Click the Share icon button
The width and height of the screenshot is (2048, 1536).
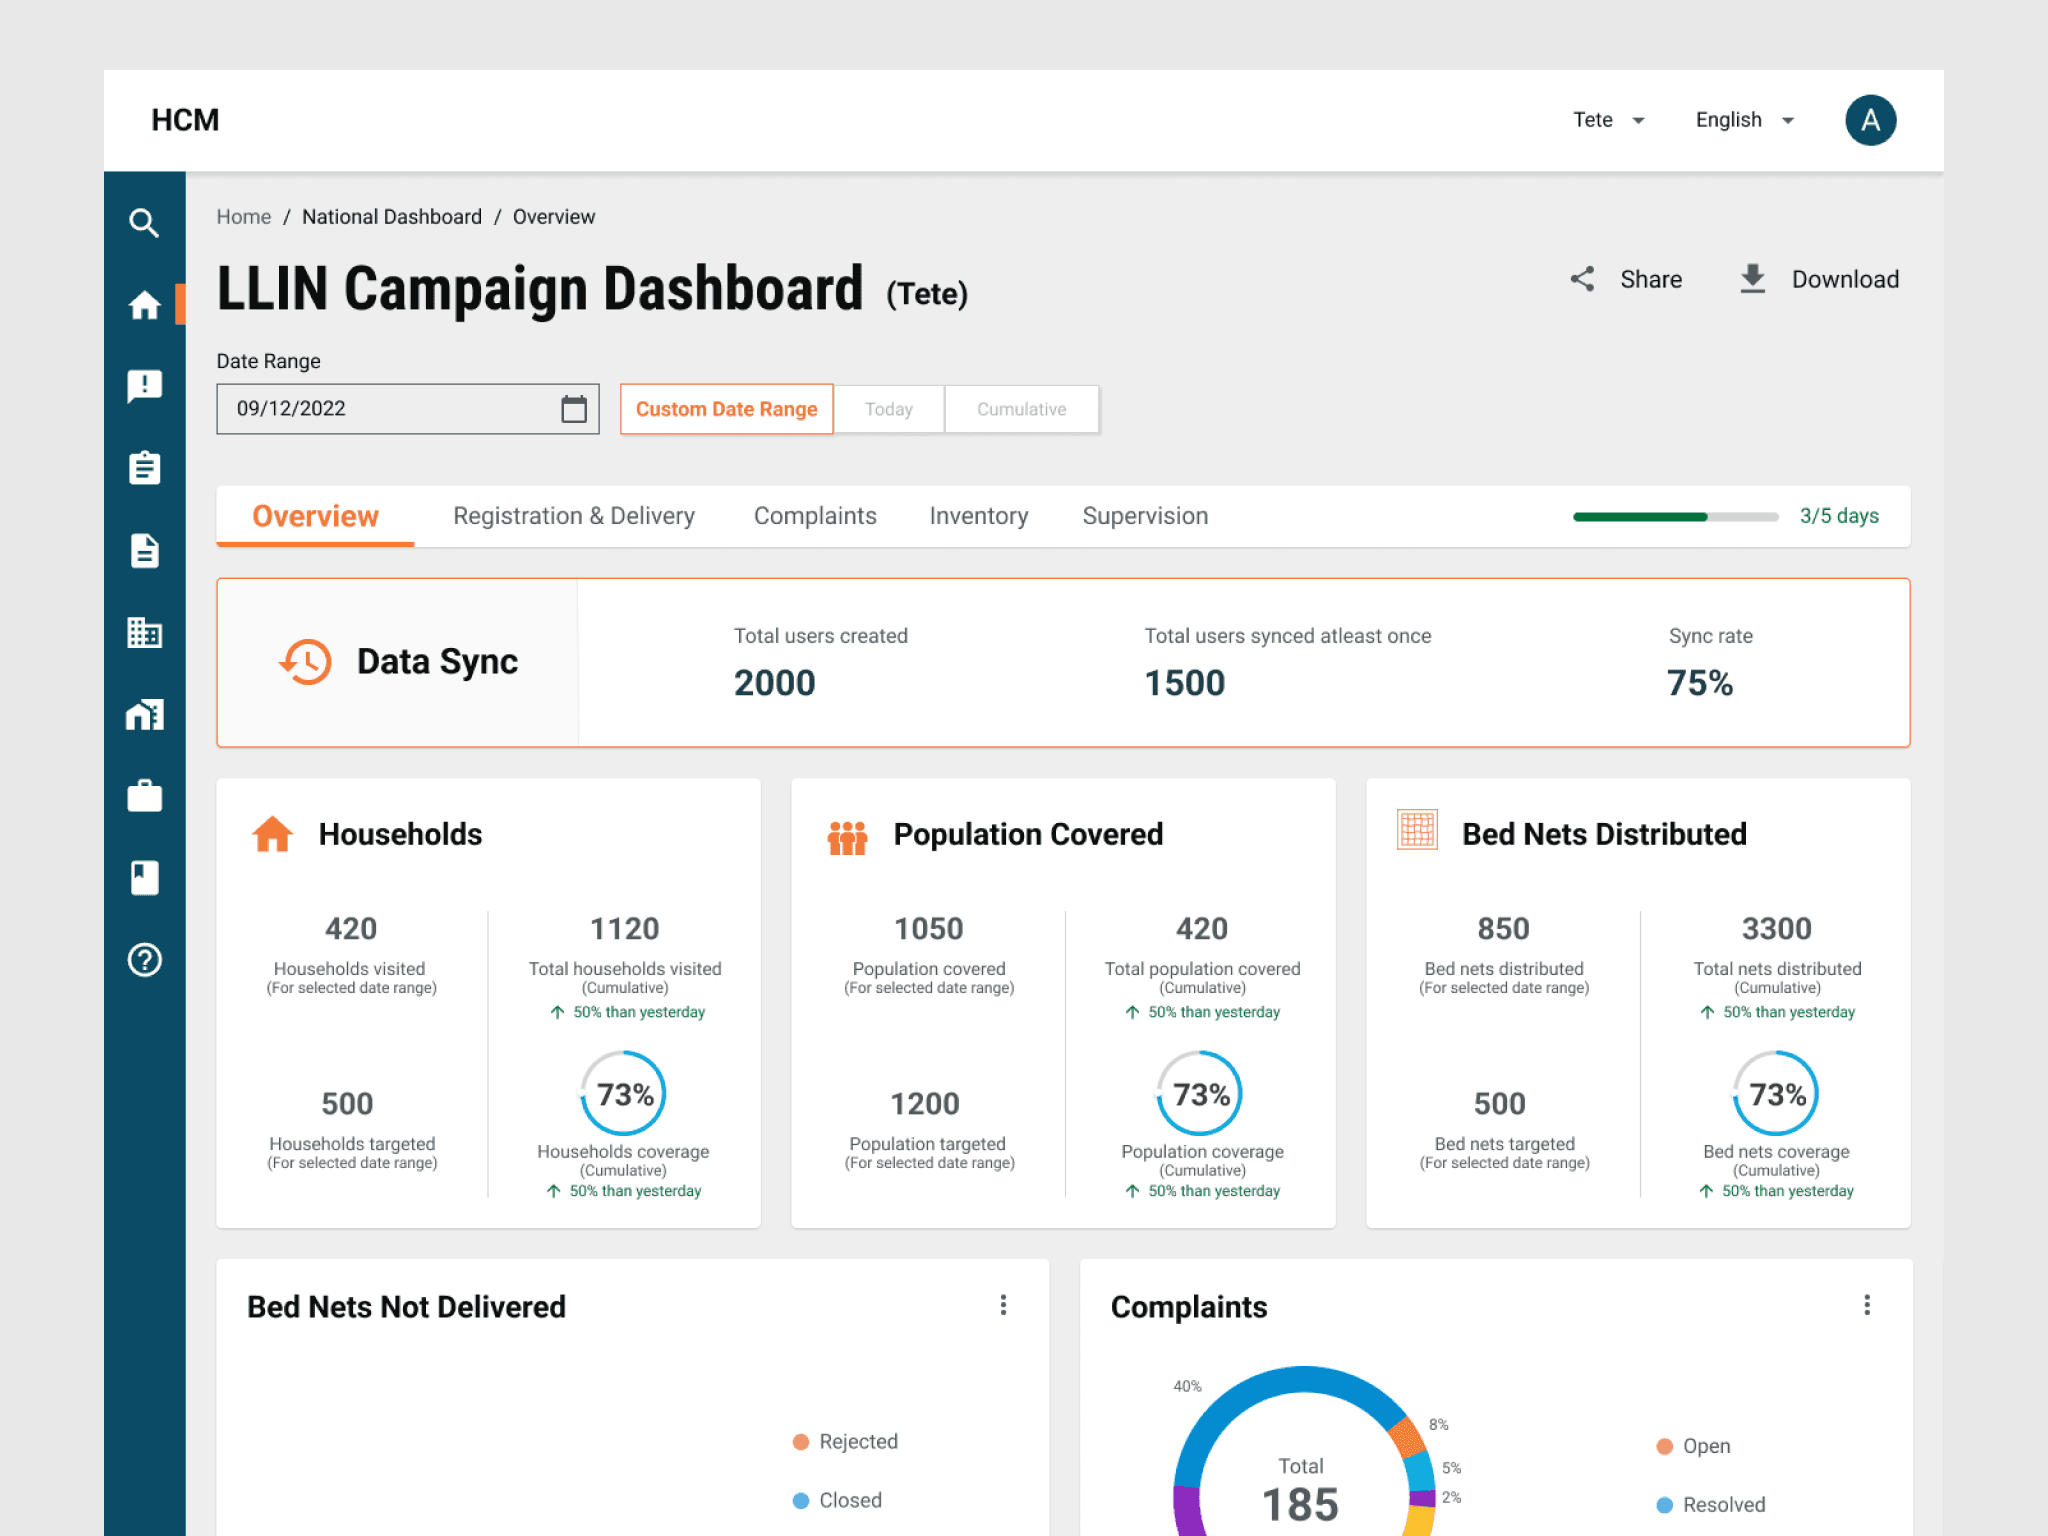click(x=1582, y=279)
